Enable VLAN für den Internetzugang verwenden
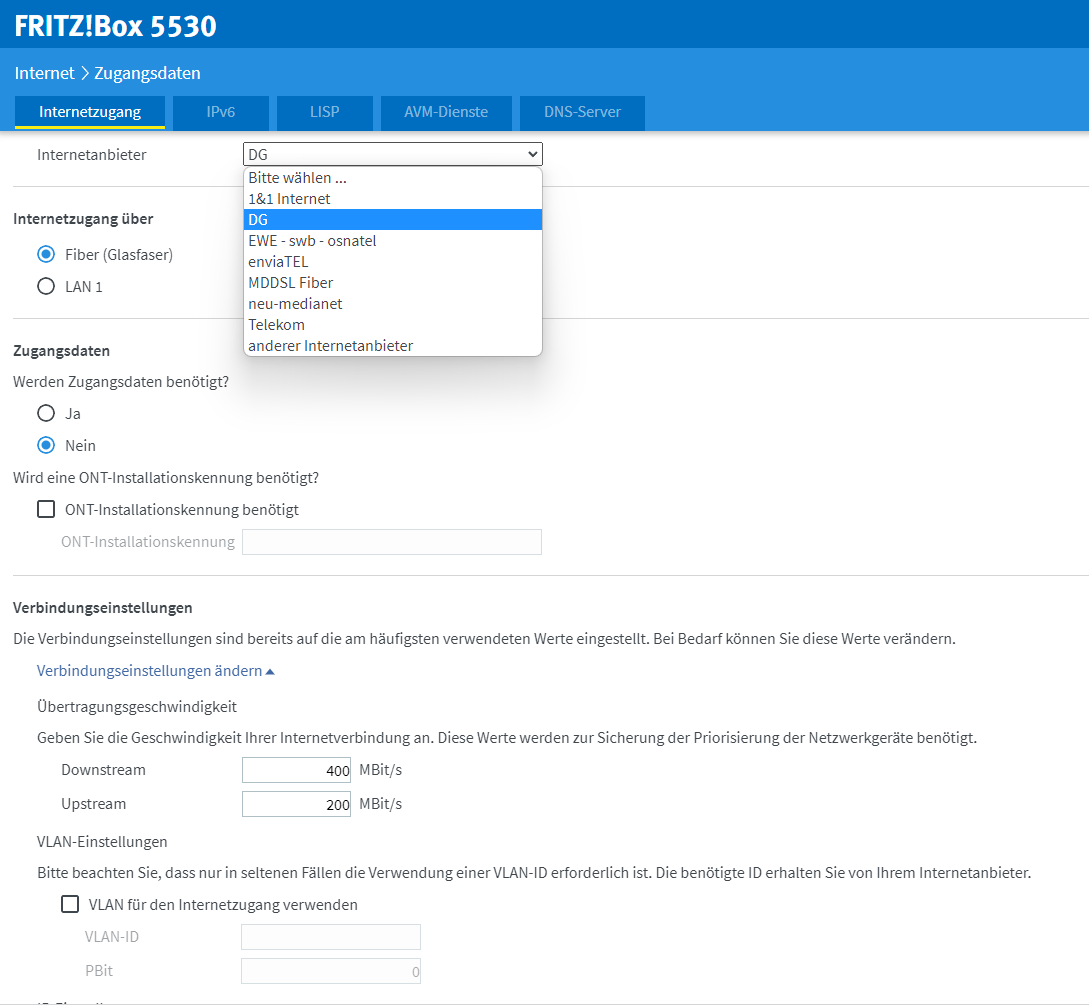The height and width of the screenshot is (1005, 1089). click(x=70, y=904)
